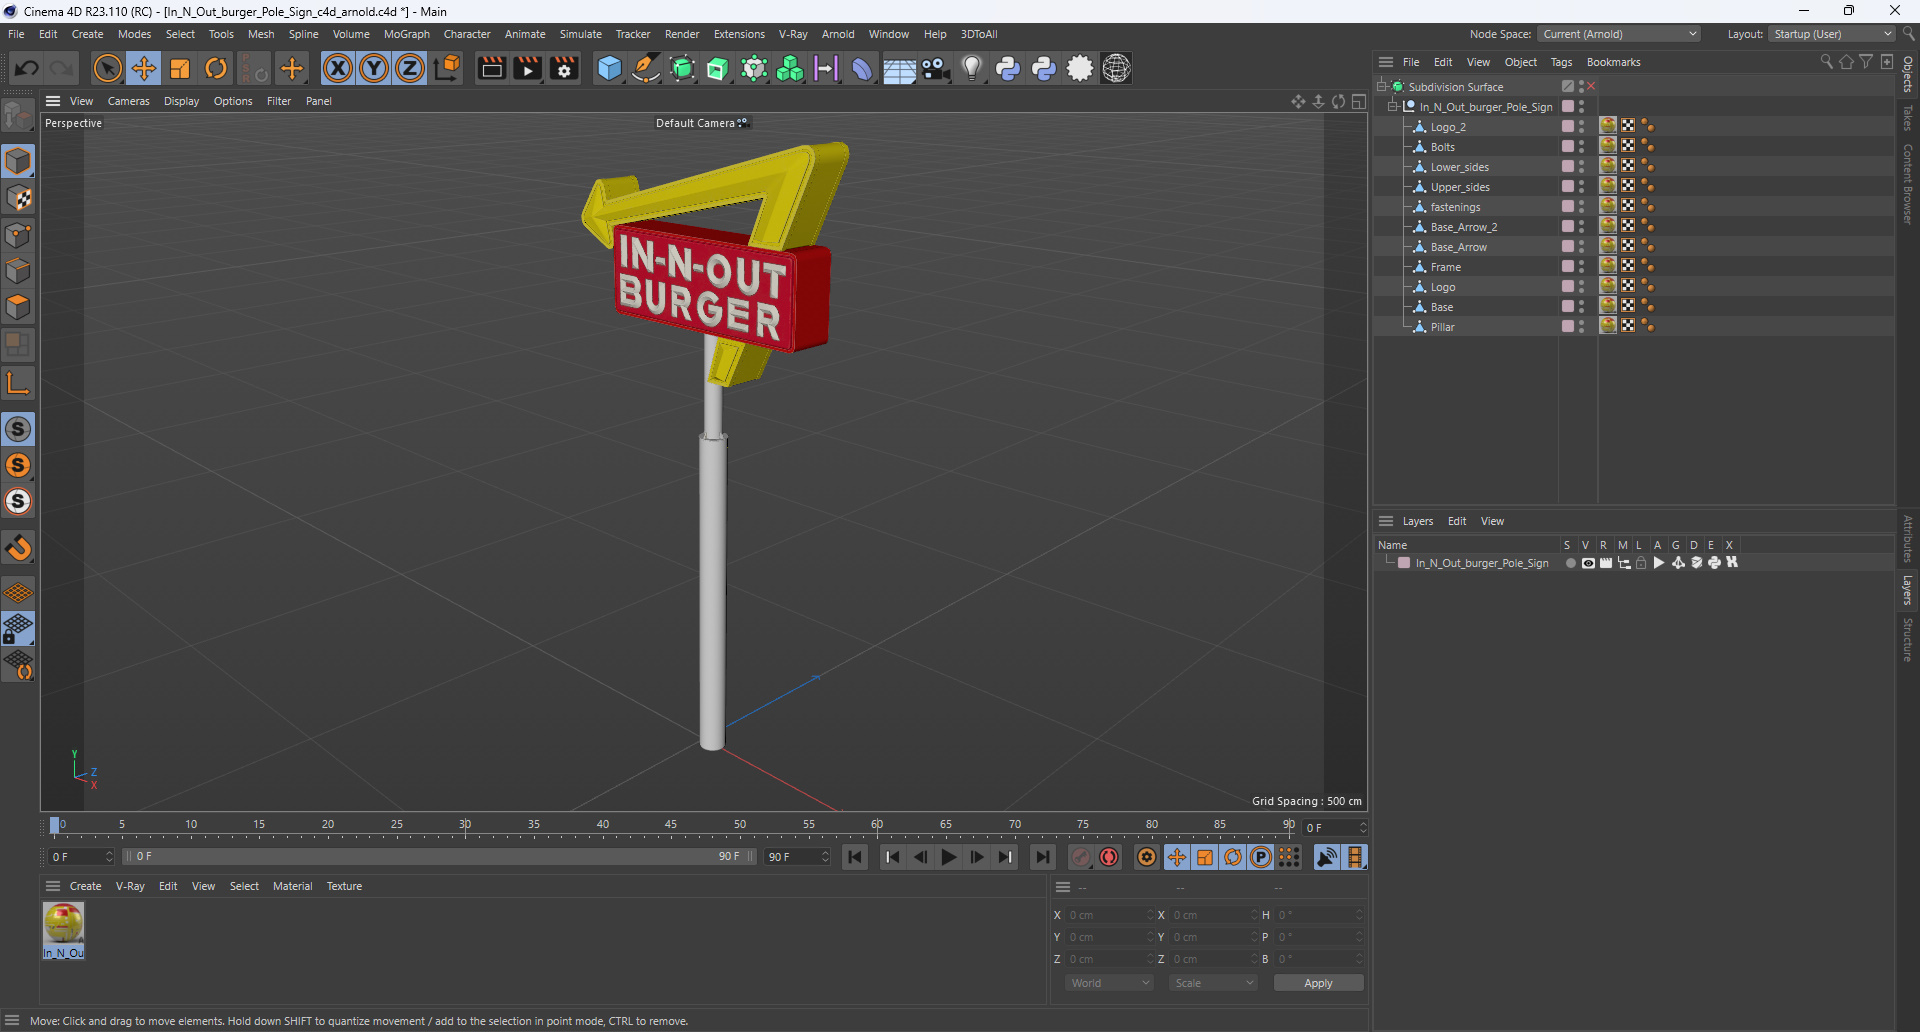Click layer color swatch of Base
1920x1032 pixels.
[1567, 306]
